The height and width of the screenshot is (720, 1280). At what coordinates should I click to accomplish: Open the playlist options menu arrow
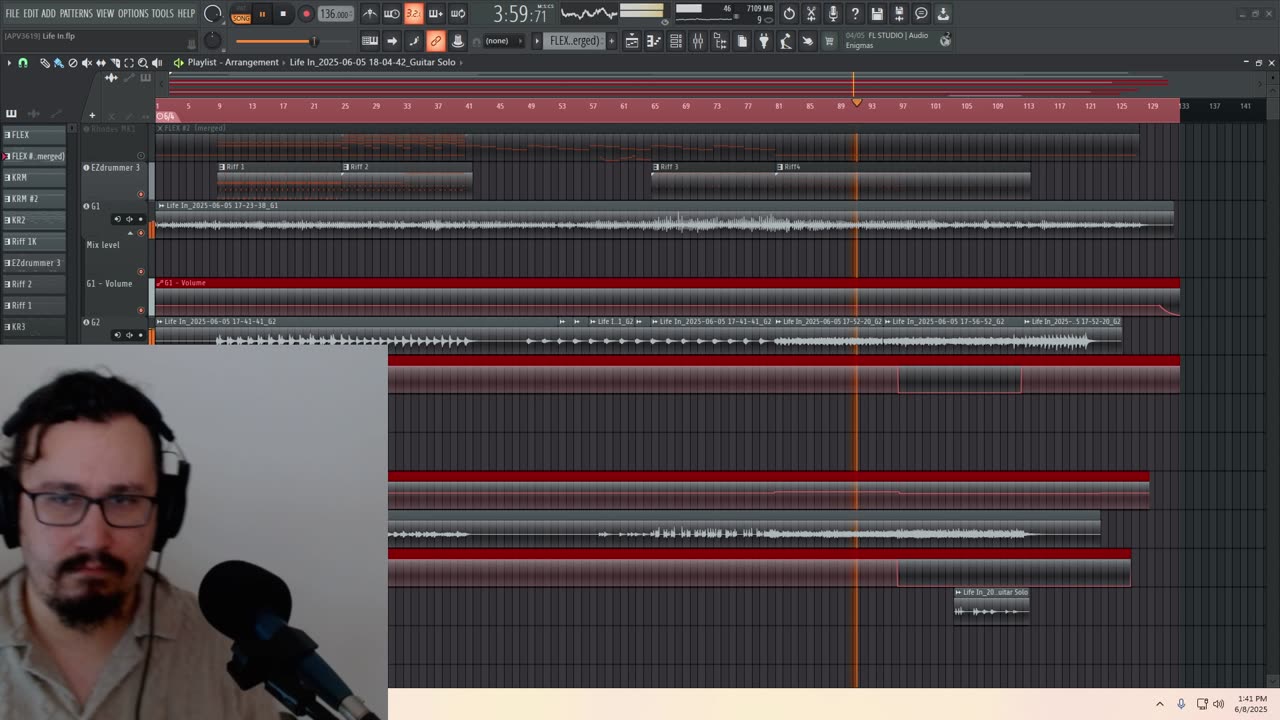pyautogui.click(x=9, y=62)
